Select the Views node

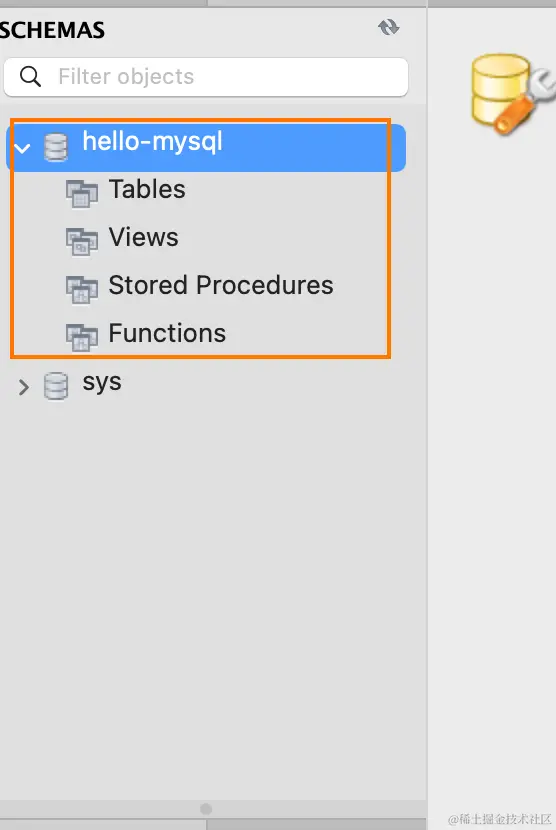coord(144,237)
